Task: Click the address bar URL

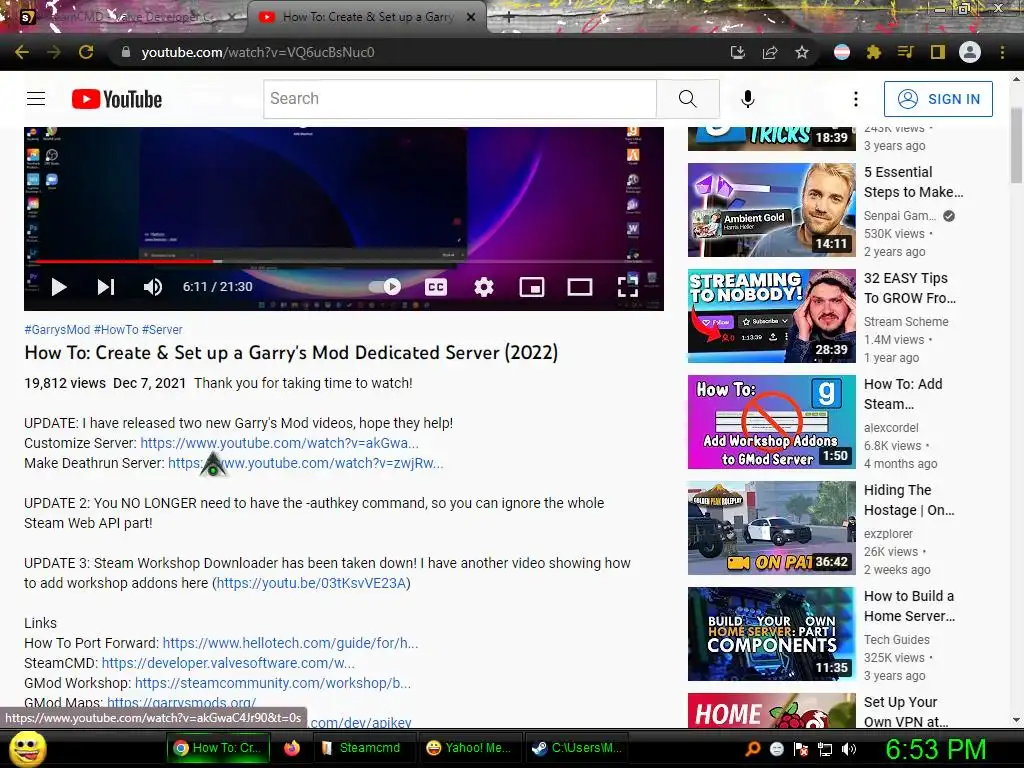Action: coord(258,52)
